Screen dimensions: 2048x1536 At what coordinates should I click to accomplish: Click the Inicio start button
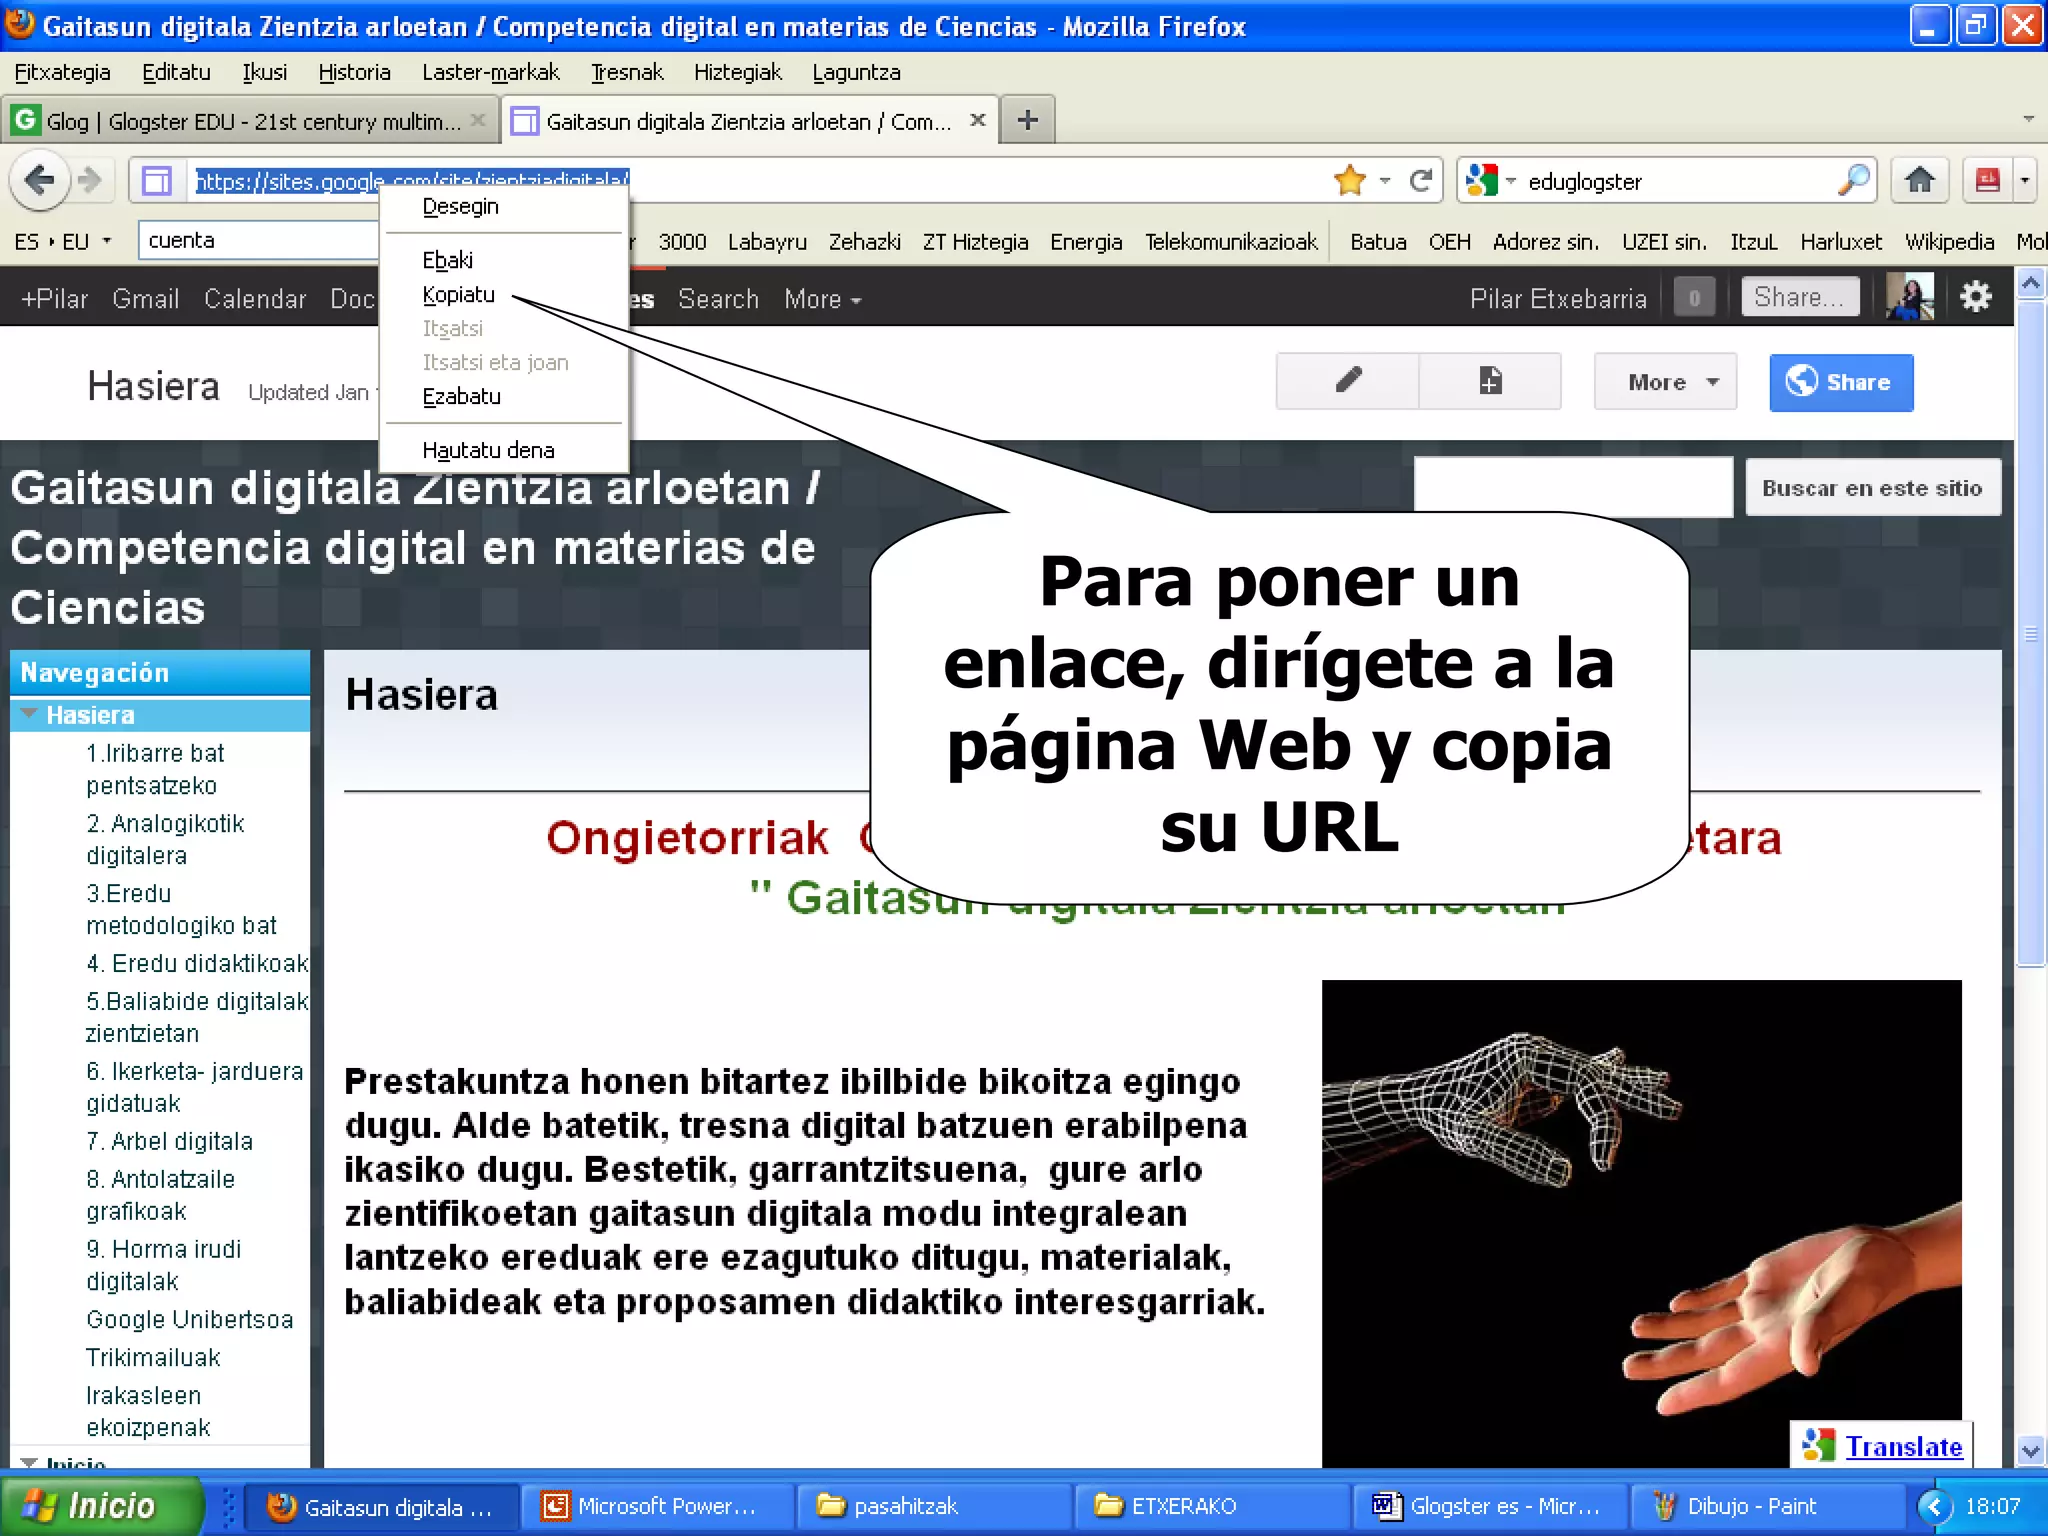[x=100, y=1505]
